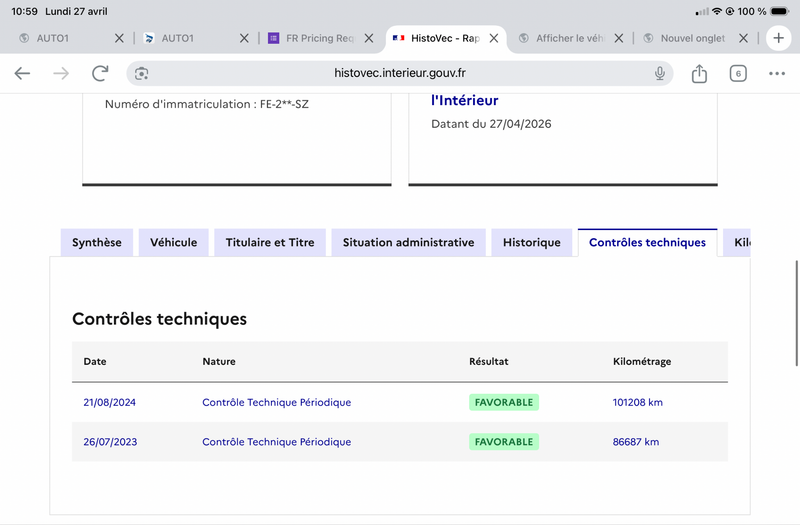This screenshot has width=800, height=525.
Task: Open the three-dot browser menu
Action: point(777,73)
